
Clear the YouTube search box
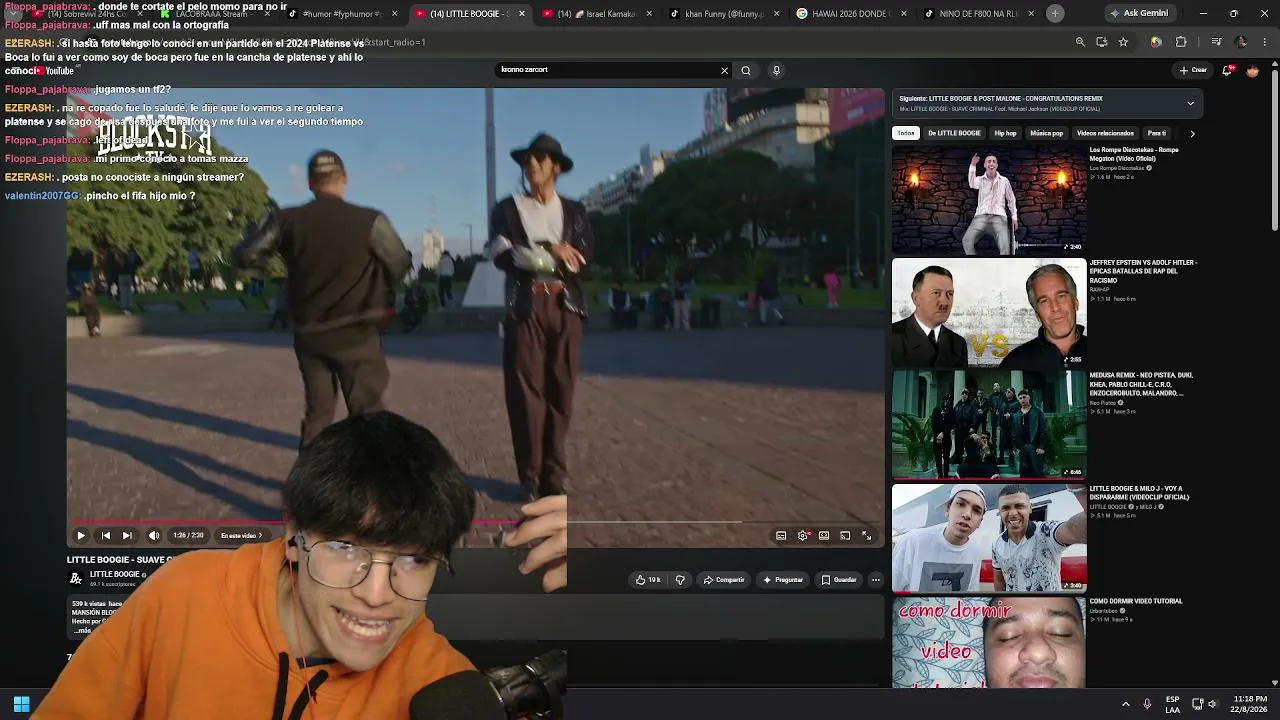pos(724,70)
